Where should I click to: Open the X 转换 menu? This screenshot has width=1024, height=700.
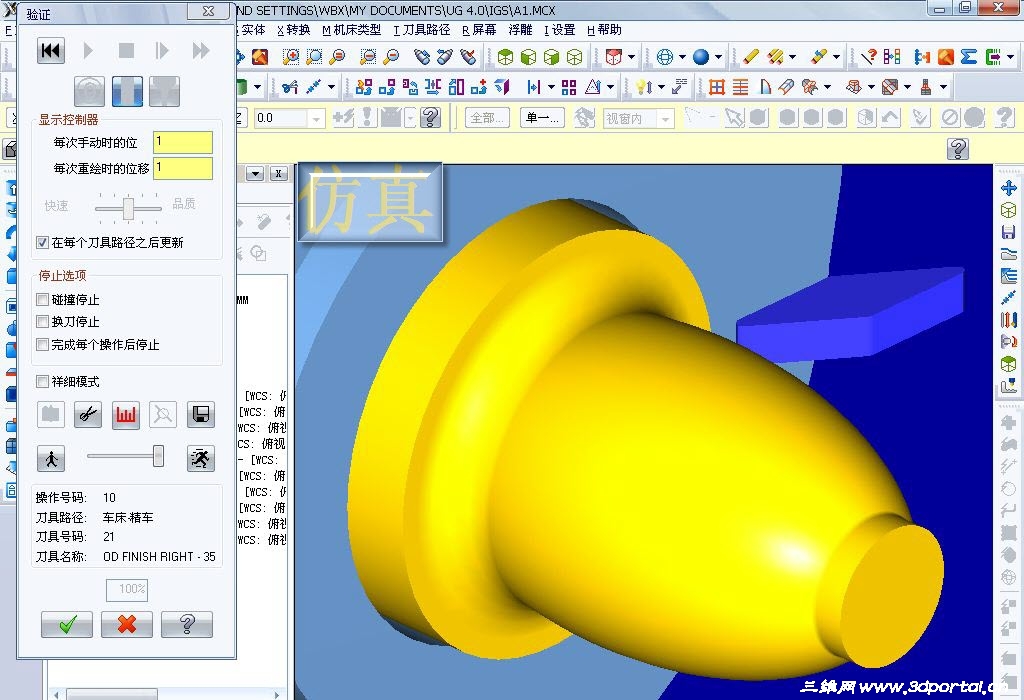(x=293, y=30)
